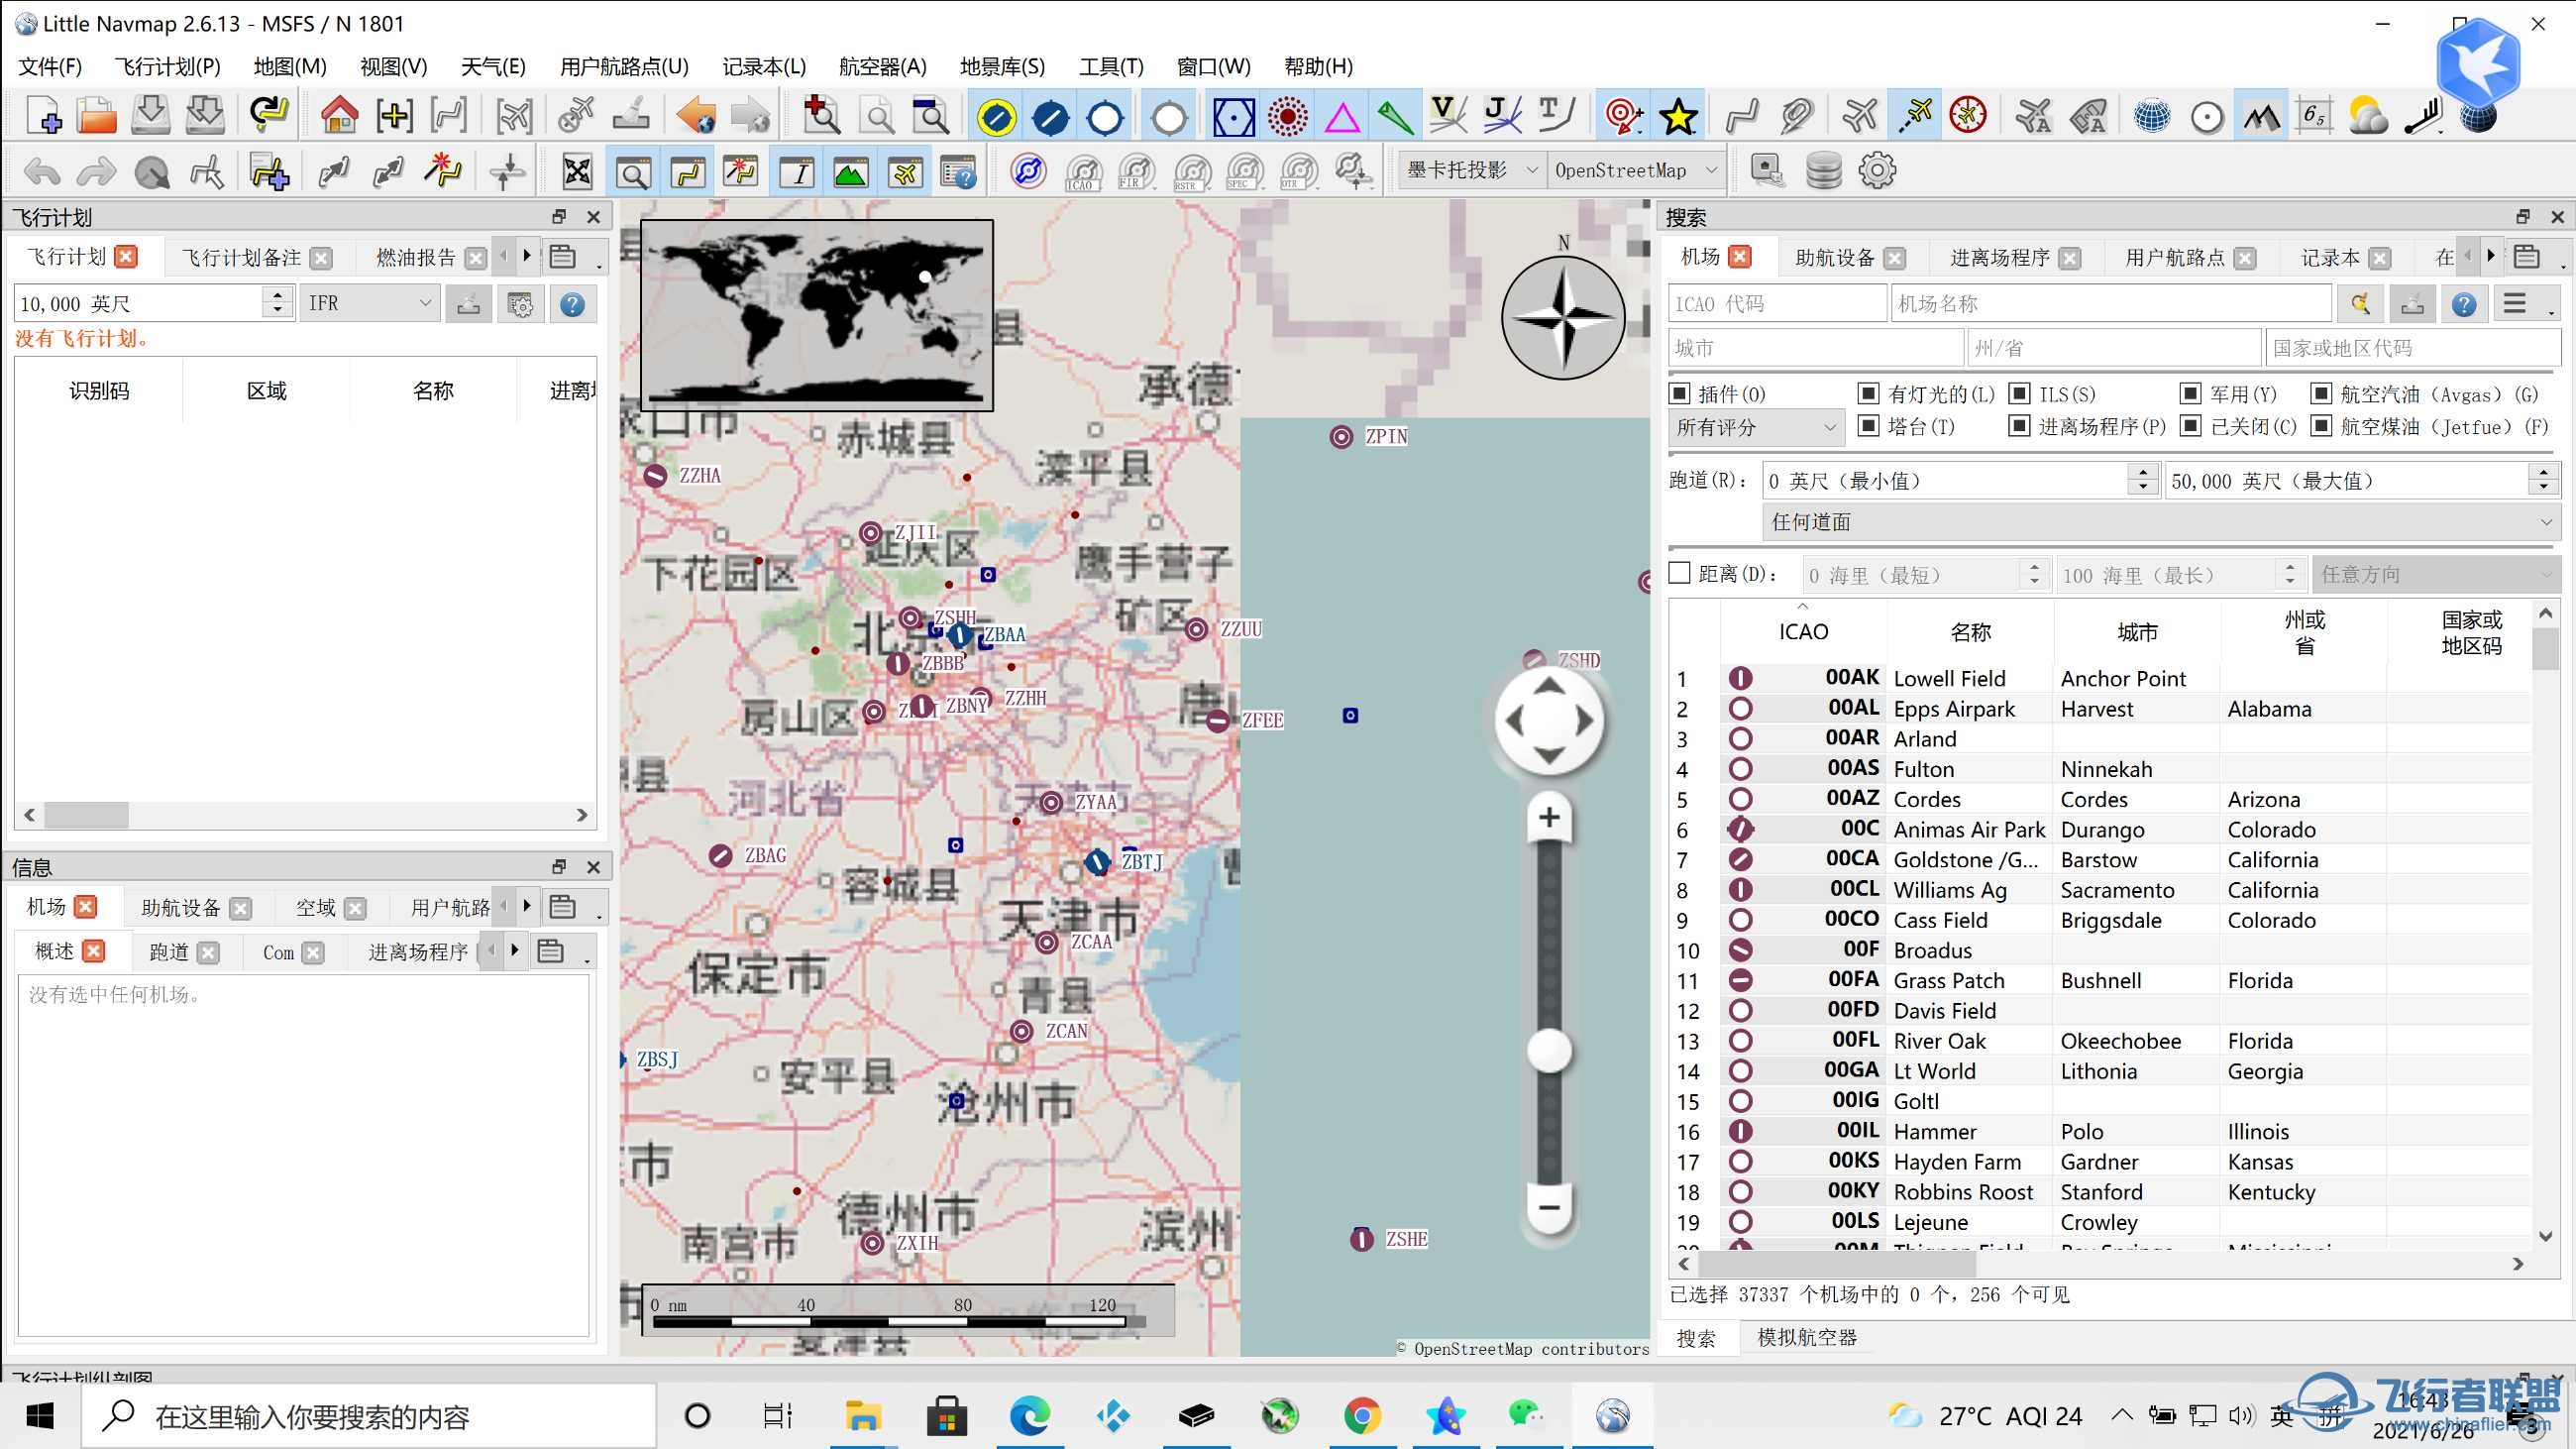2576x1449 pixels.
Task: Toggle the ILS(S) checkbox
Action: click(2019, 393)
